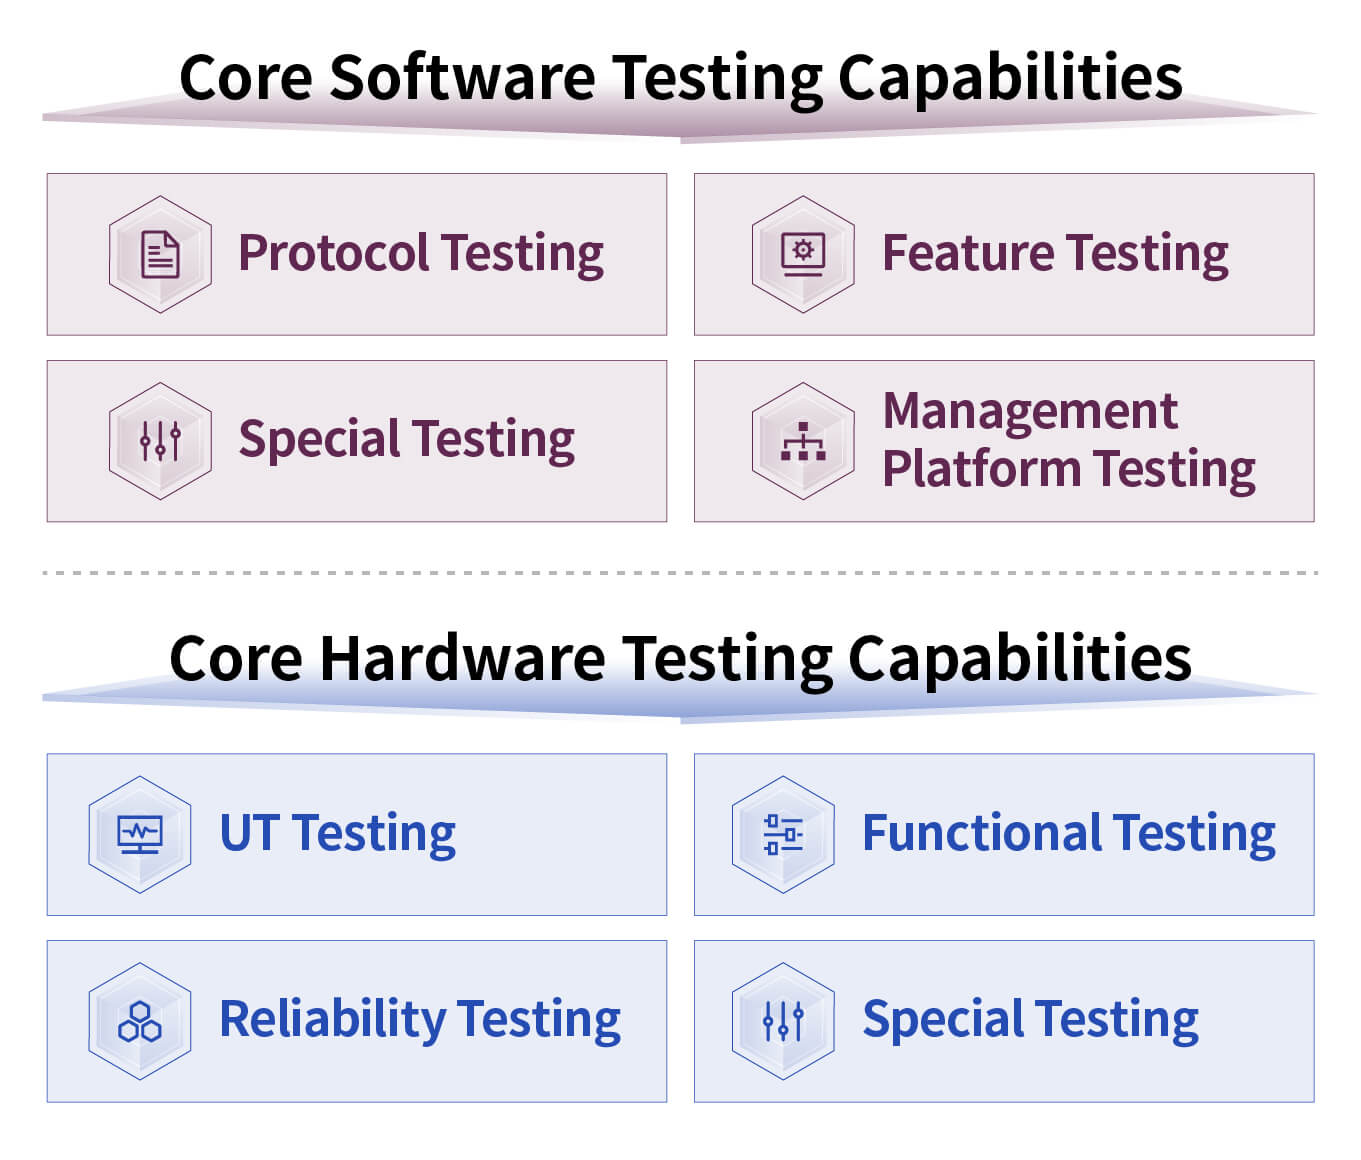The image size is (1361, 1160).
Task: Click the Core Software Testing Capabilities heading
Action: point(680,77)
